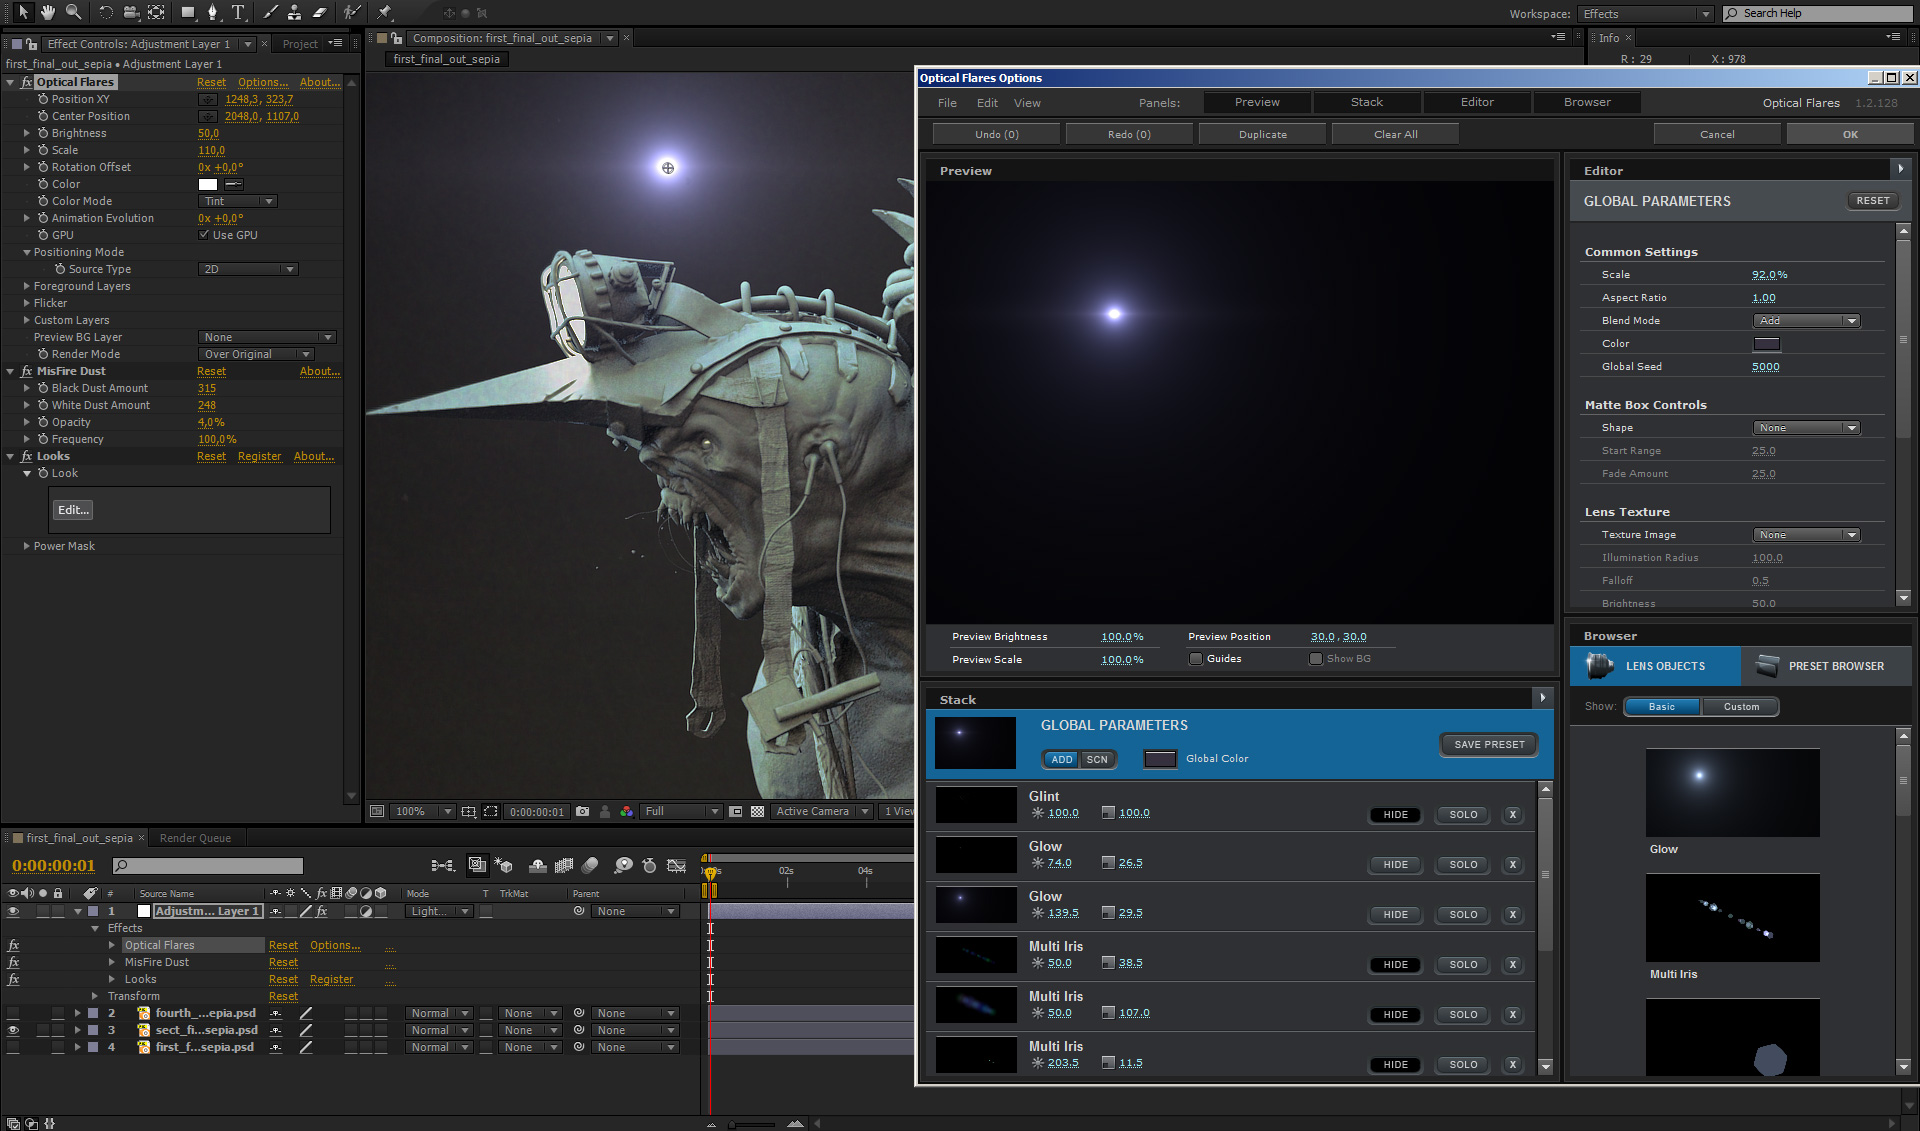
Task: Click the Multi Iris lens object thumbnail
Action: (1732, 918)
